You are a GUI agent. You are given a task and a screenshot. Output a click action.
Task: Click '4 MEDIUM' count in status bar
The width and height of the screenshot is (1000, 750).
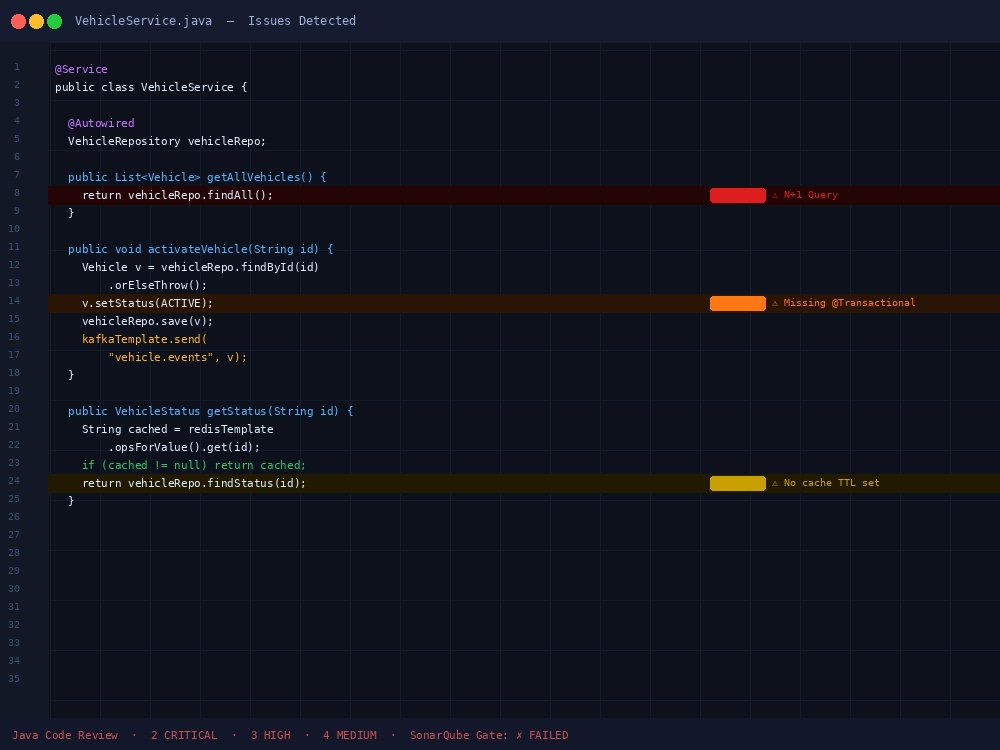click(x=349, y=735)
